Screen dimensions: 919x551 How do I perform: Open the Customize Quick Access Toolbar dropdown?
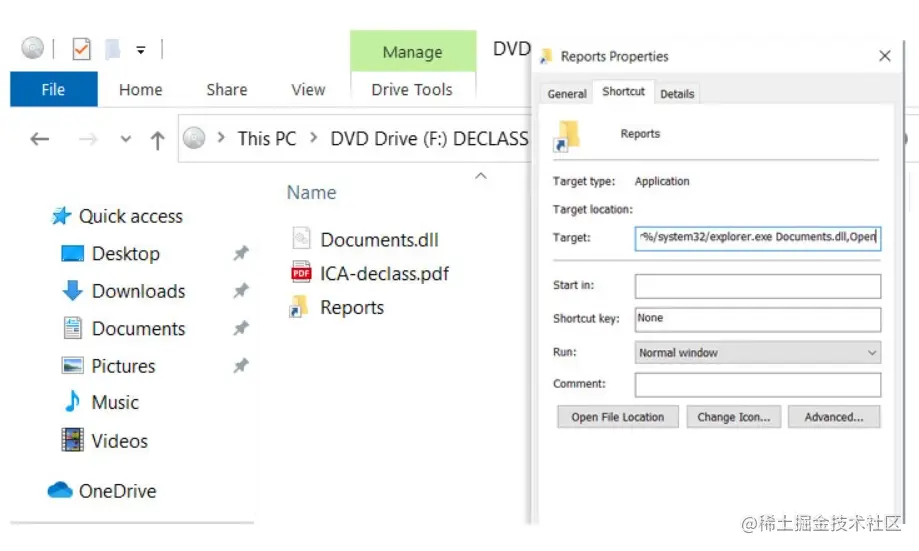pos(141,50)
